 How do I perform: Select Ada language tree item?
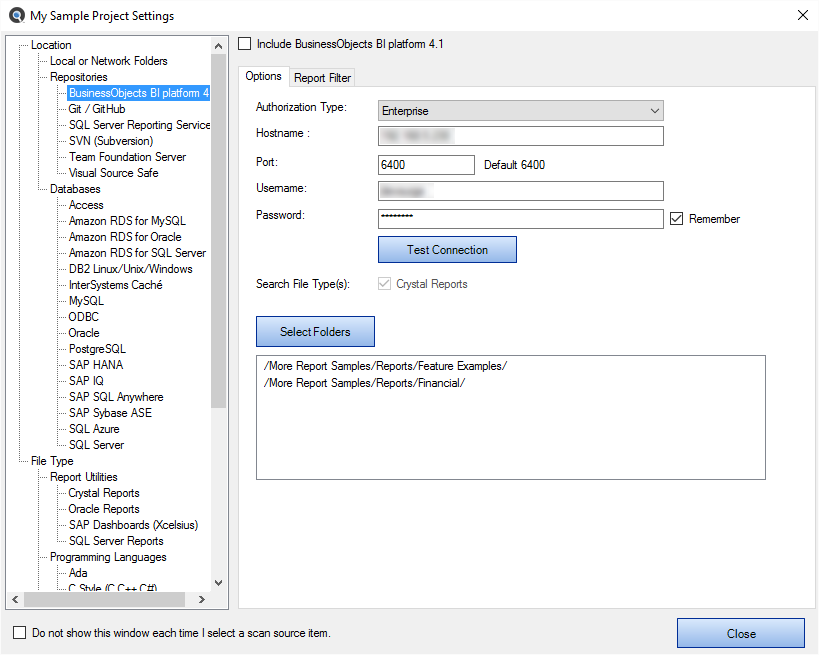pyautogui.click(x=78, y=572)
